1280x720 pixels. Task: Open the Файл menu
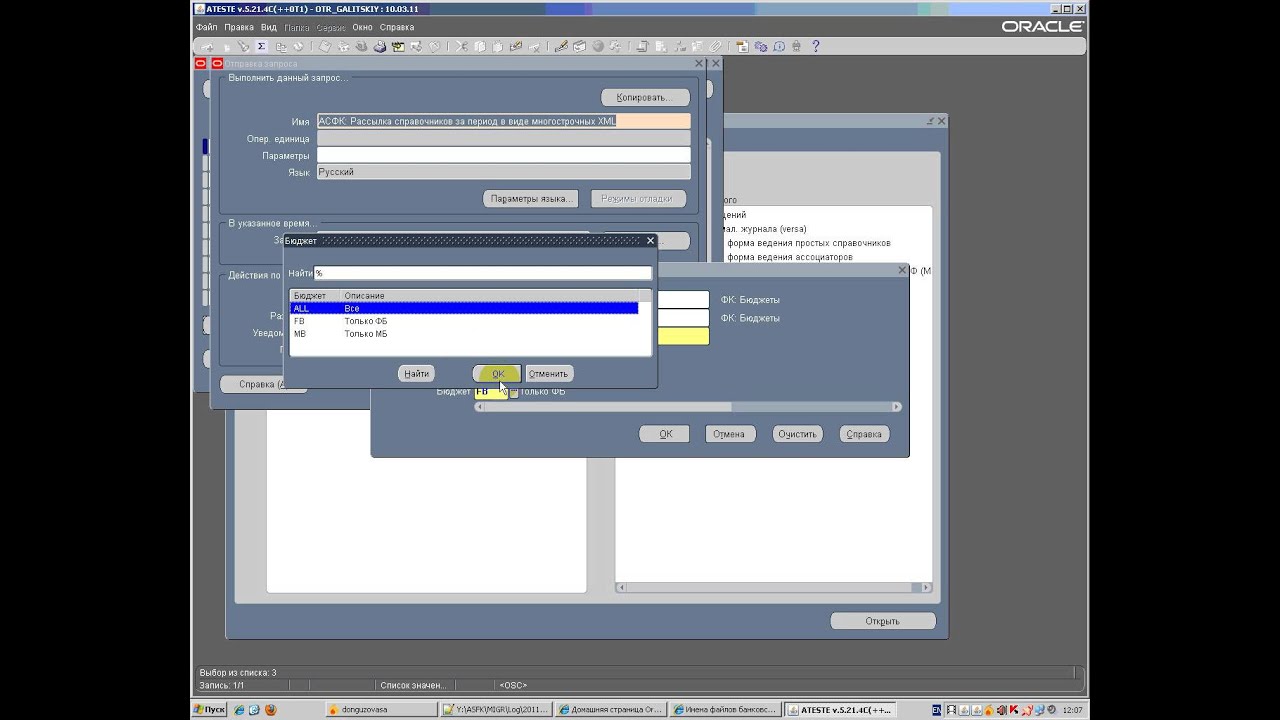coord(207,27)
